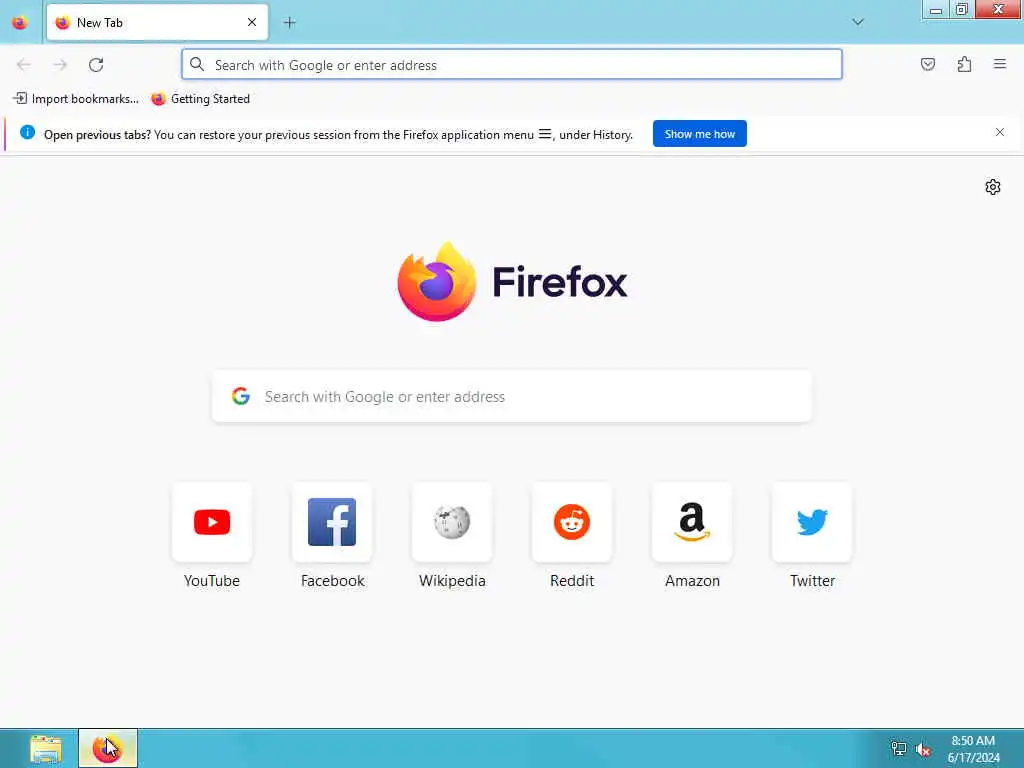This screenshot has height=768, width=1024.
Task: Focus the page's Google search box
Action: [x=512, y=396]
